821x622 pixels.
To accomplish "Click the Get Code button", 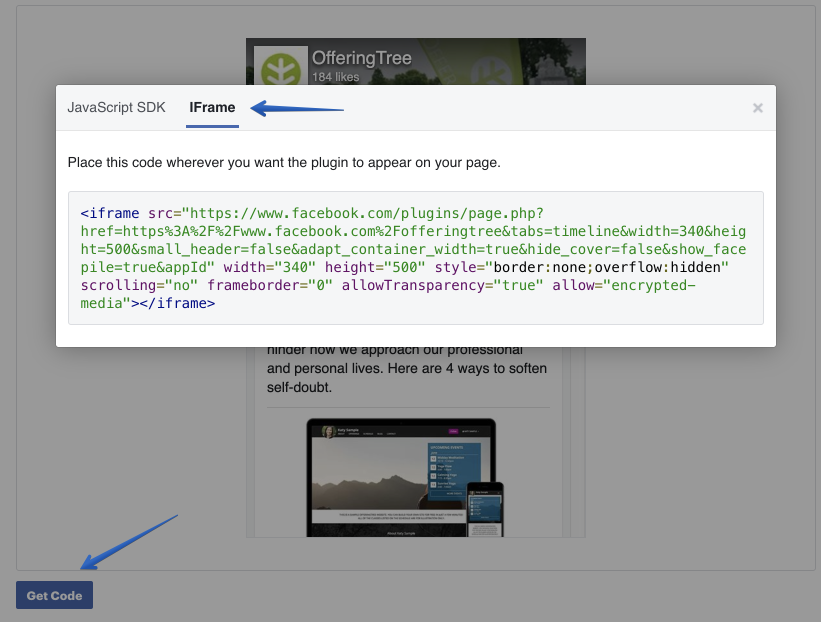I will pyautogui.click(x=54, y=595).
